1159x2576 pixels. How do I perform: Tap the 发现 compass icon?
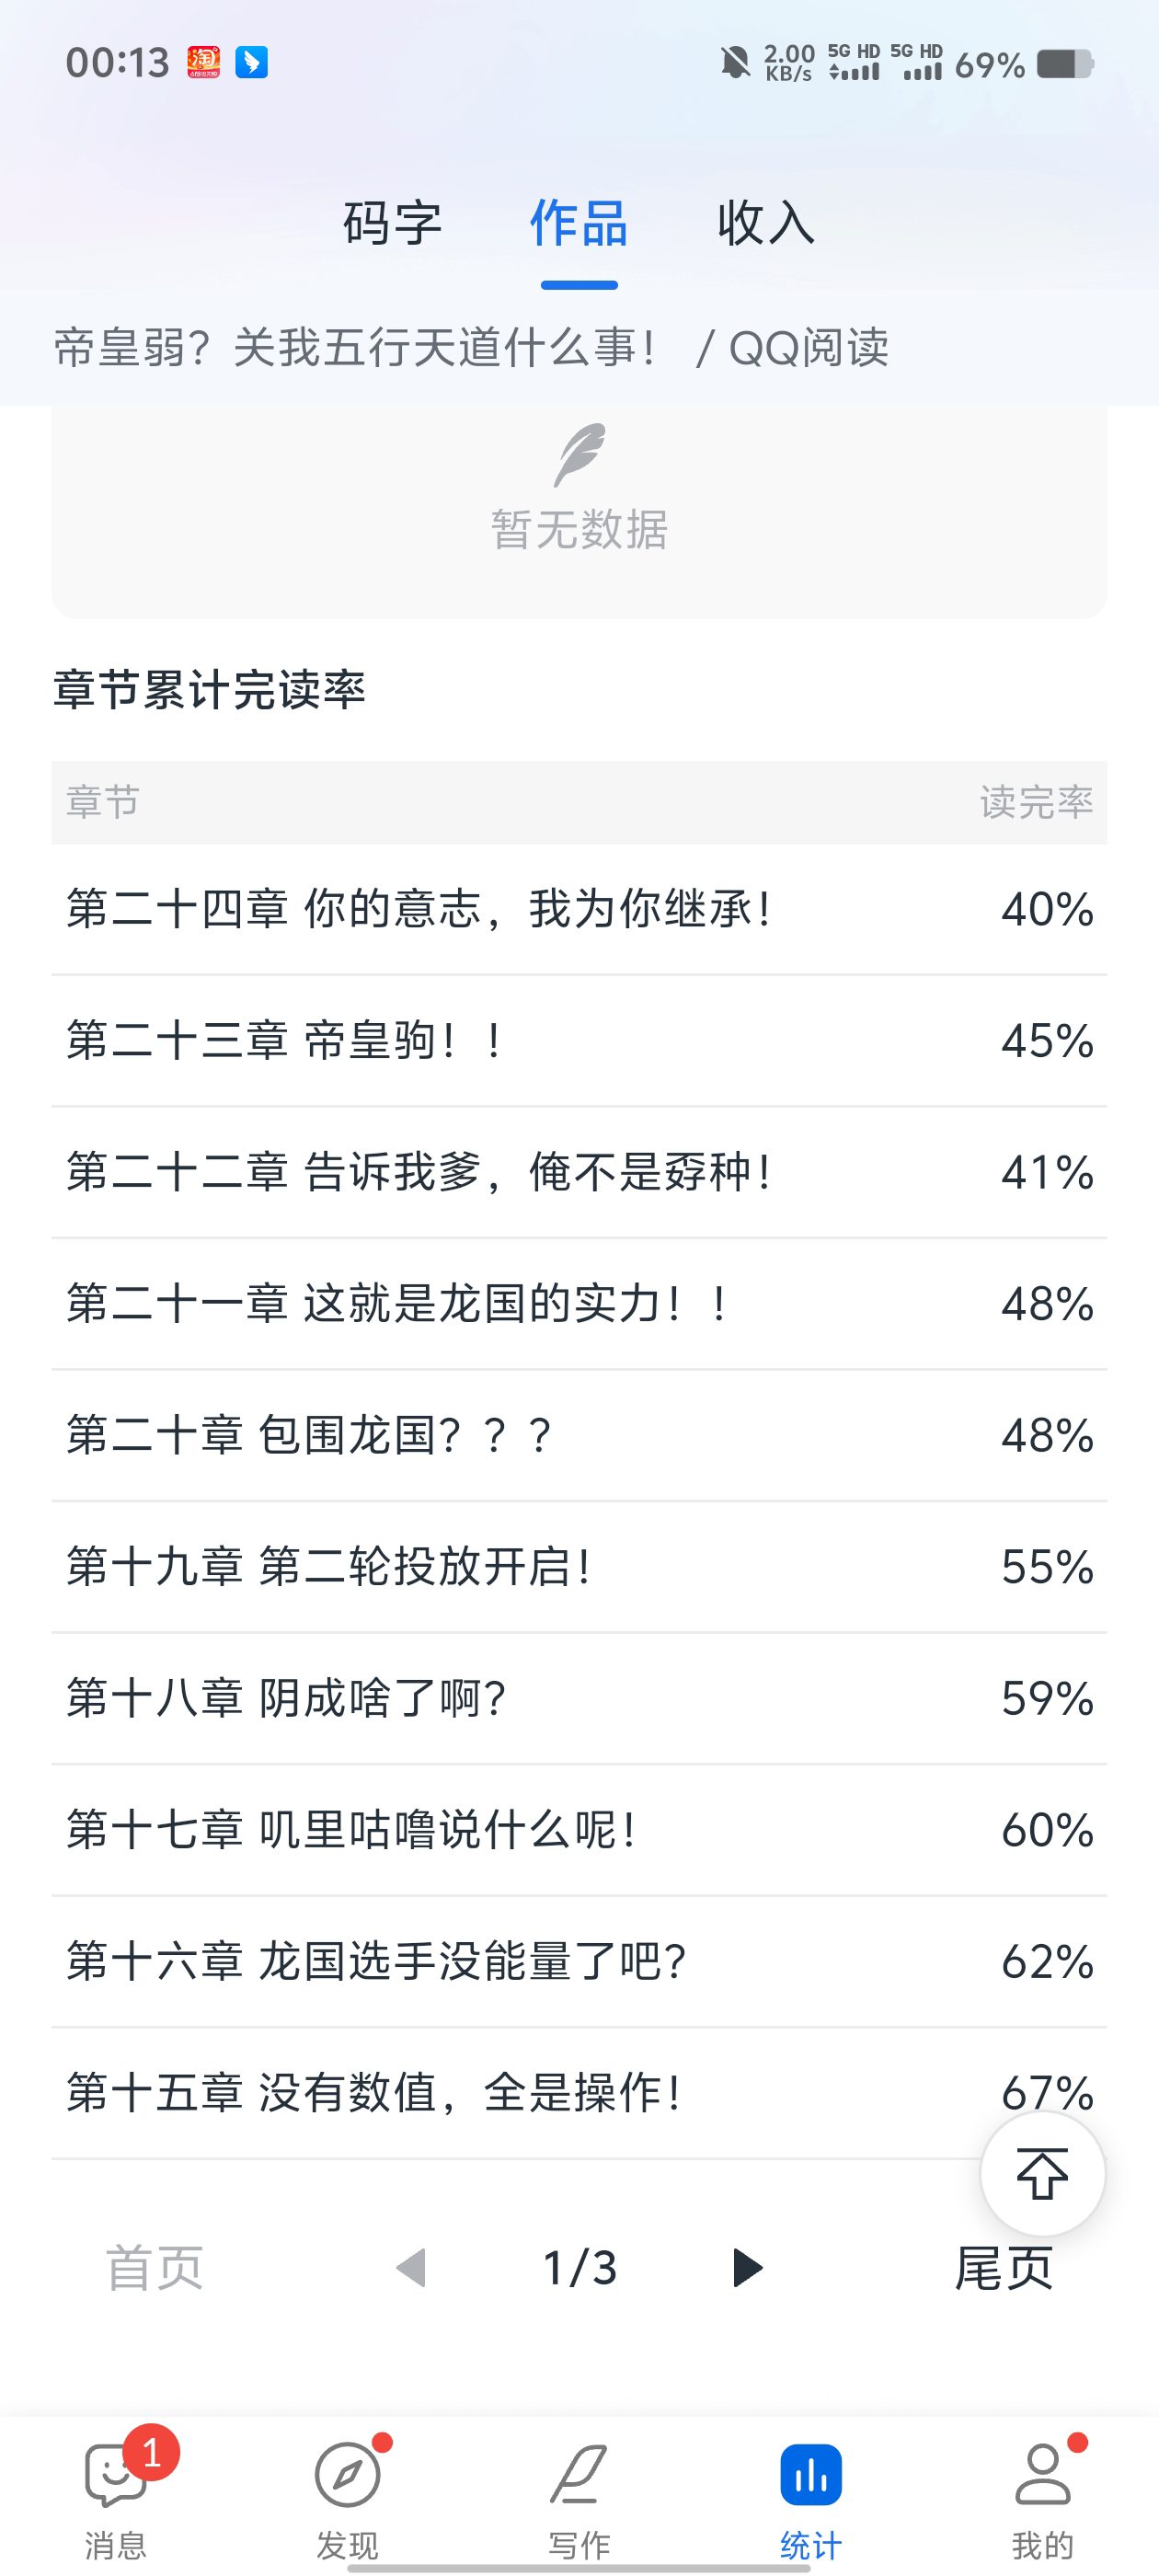tap(347, 2476)
